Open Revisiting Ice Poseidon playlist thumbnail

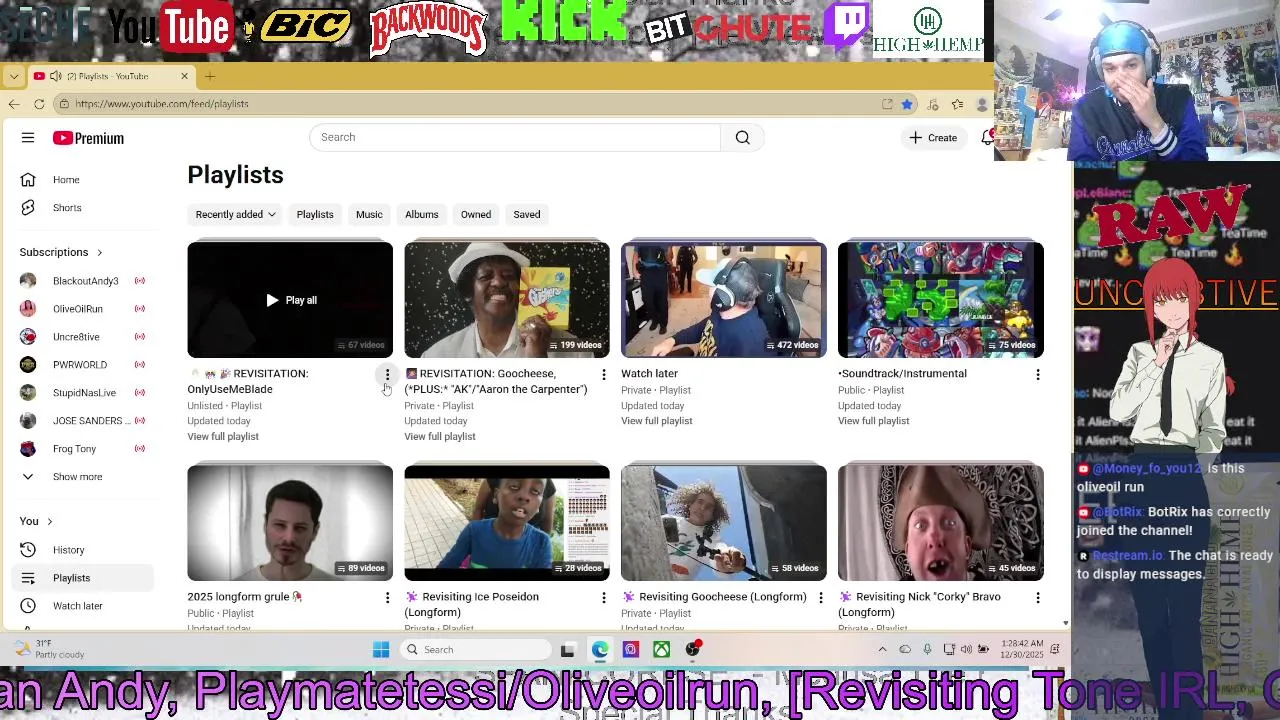[507, 522]
